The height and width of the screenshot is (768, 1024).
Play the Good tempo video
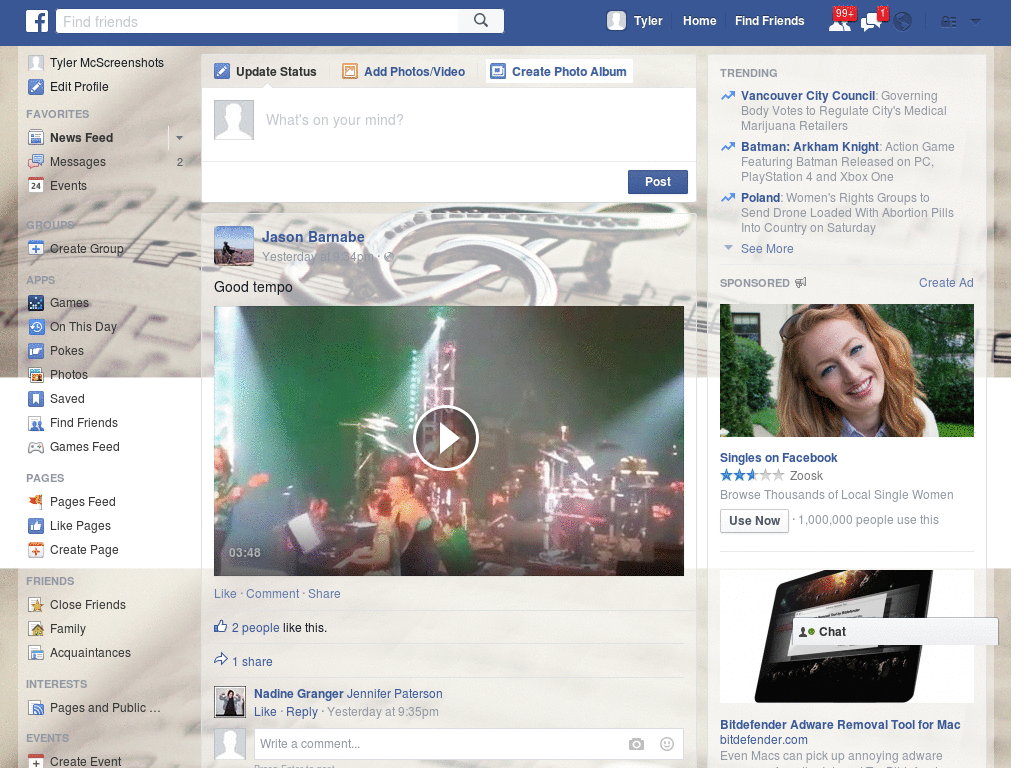pyautogui.click(x=446, y=438)
